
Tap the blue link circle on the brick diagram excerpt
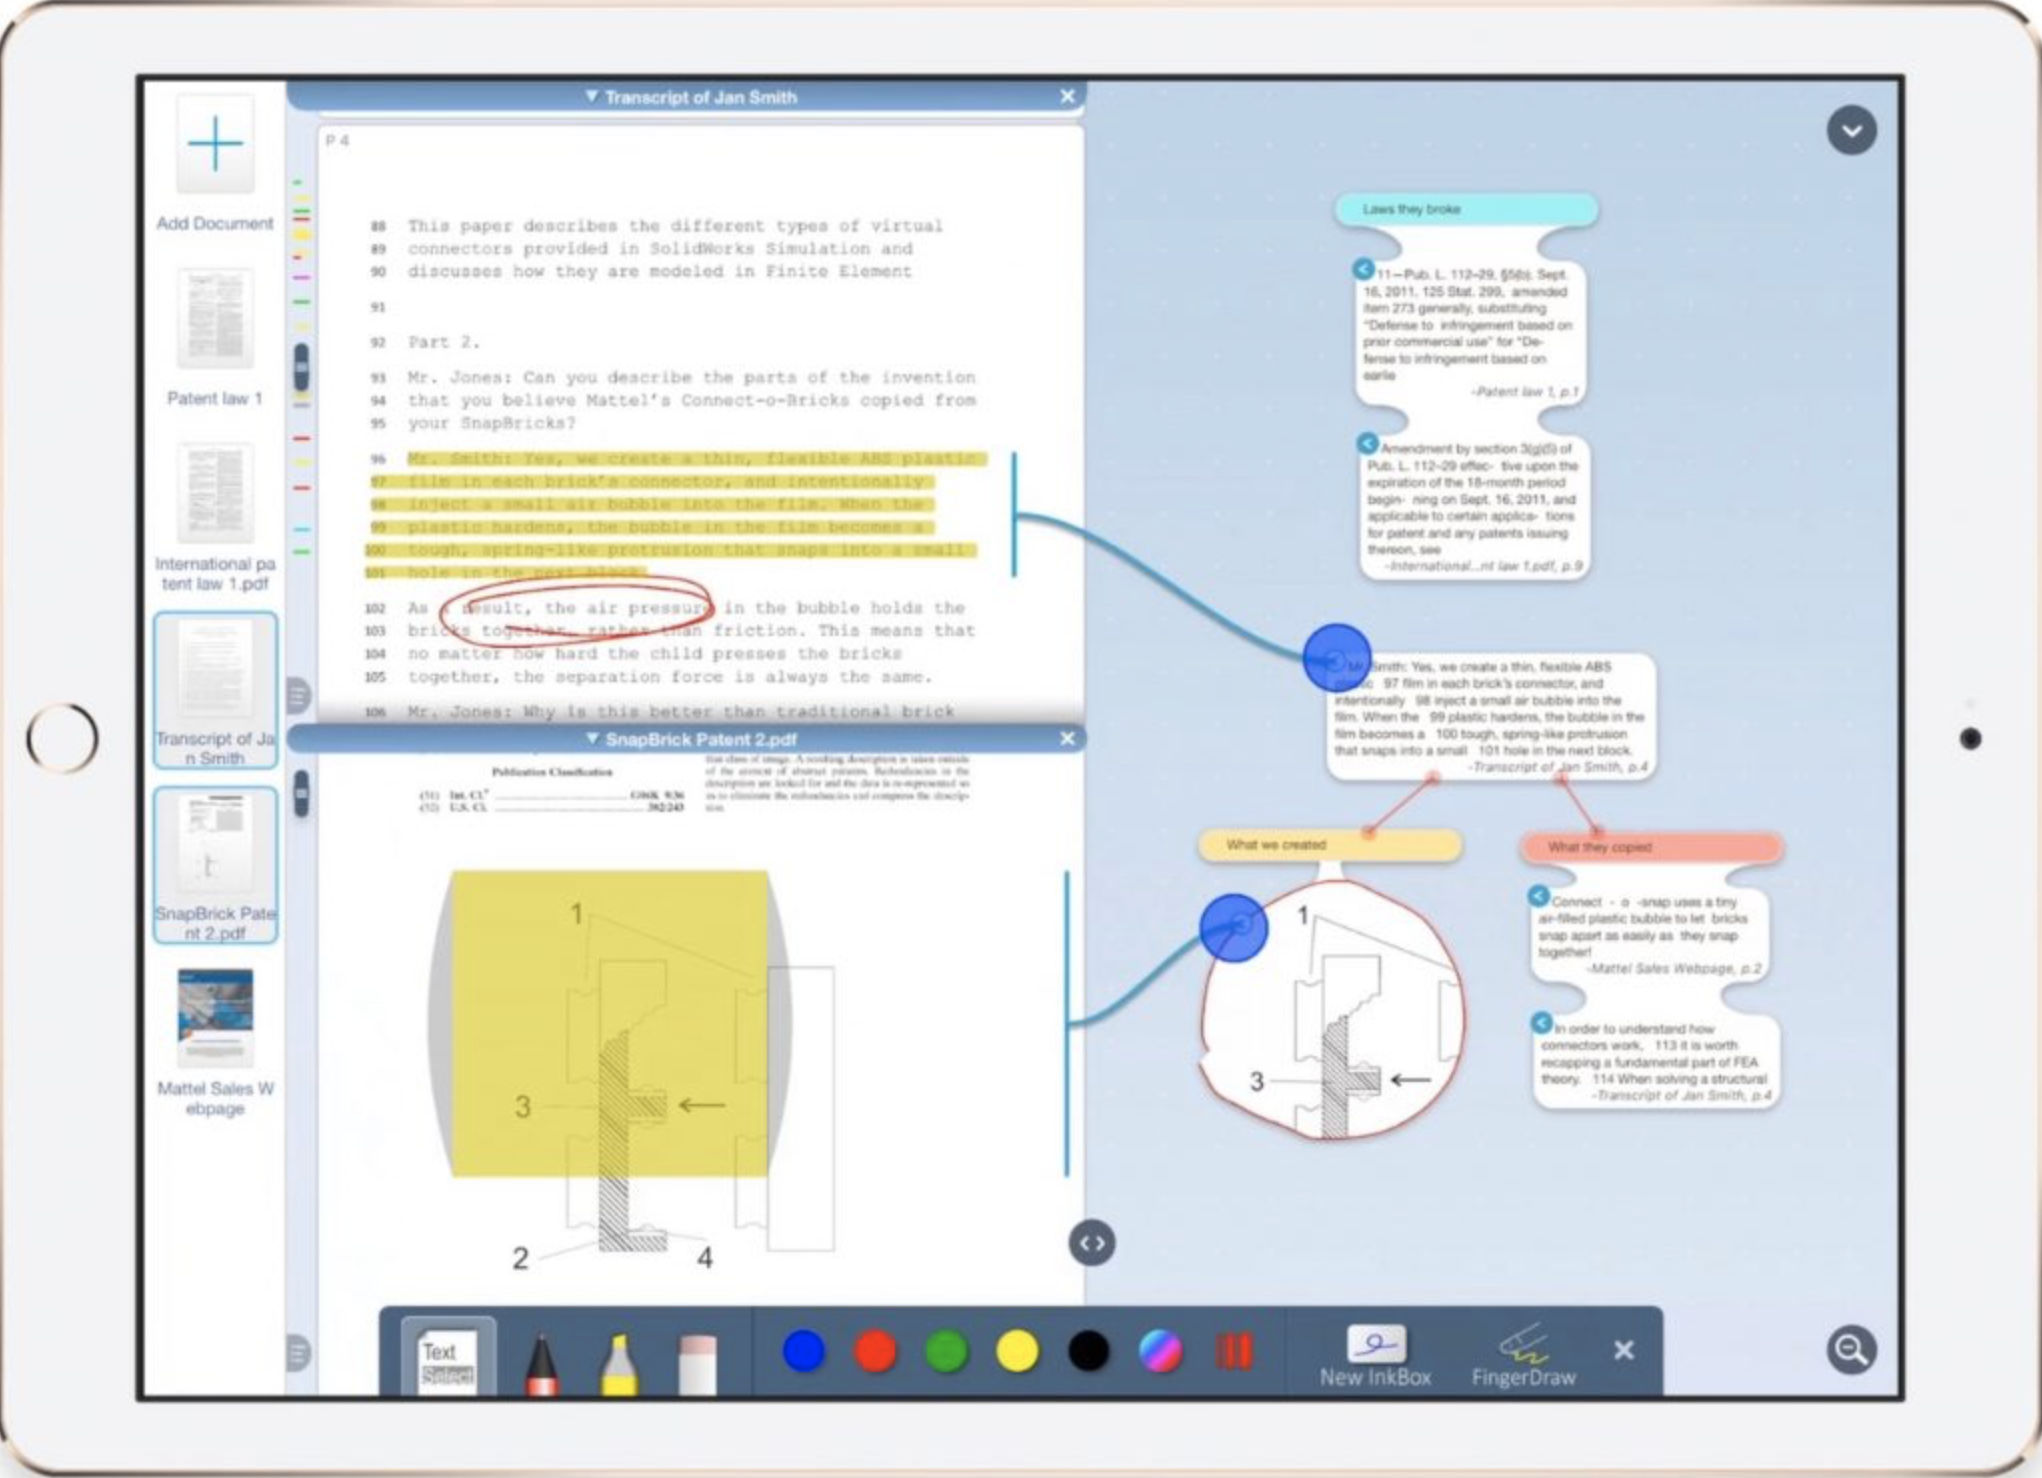pyautogui.click(x=1234, y=927)
